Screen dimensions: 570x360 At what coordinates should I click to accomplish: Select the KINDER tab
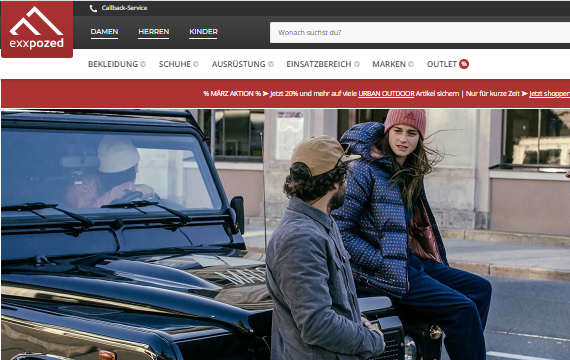click(203, 32)
